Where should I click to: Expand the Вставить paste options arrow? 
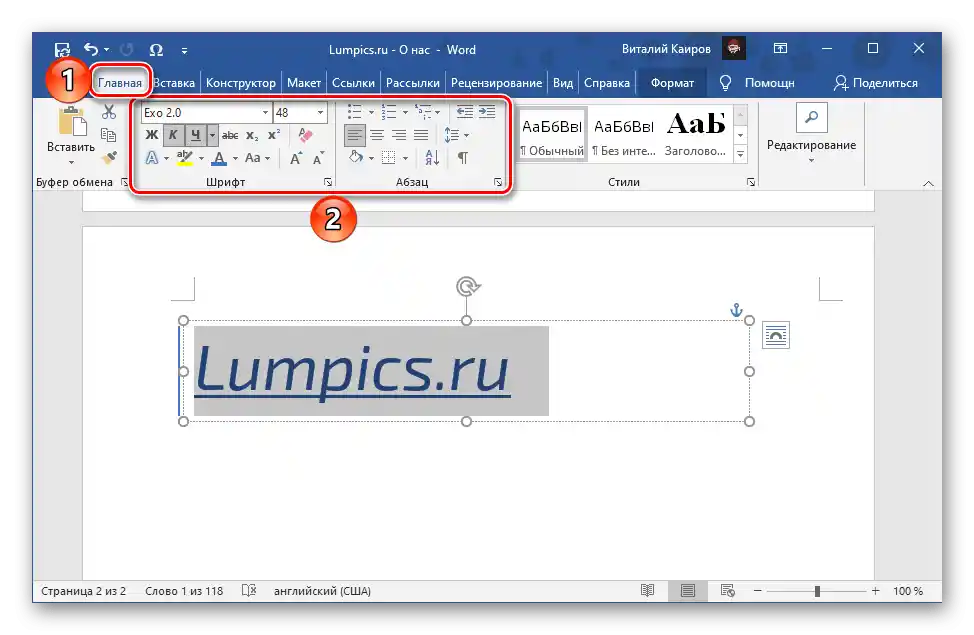coord(71,163)
